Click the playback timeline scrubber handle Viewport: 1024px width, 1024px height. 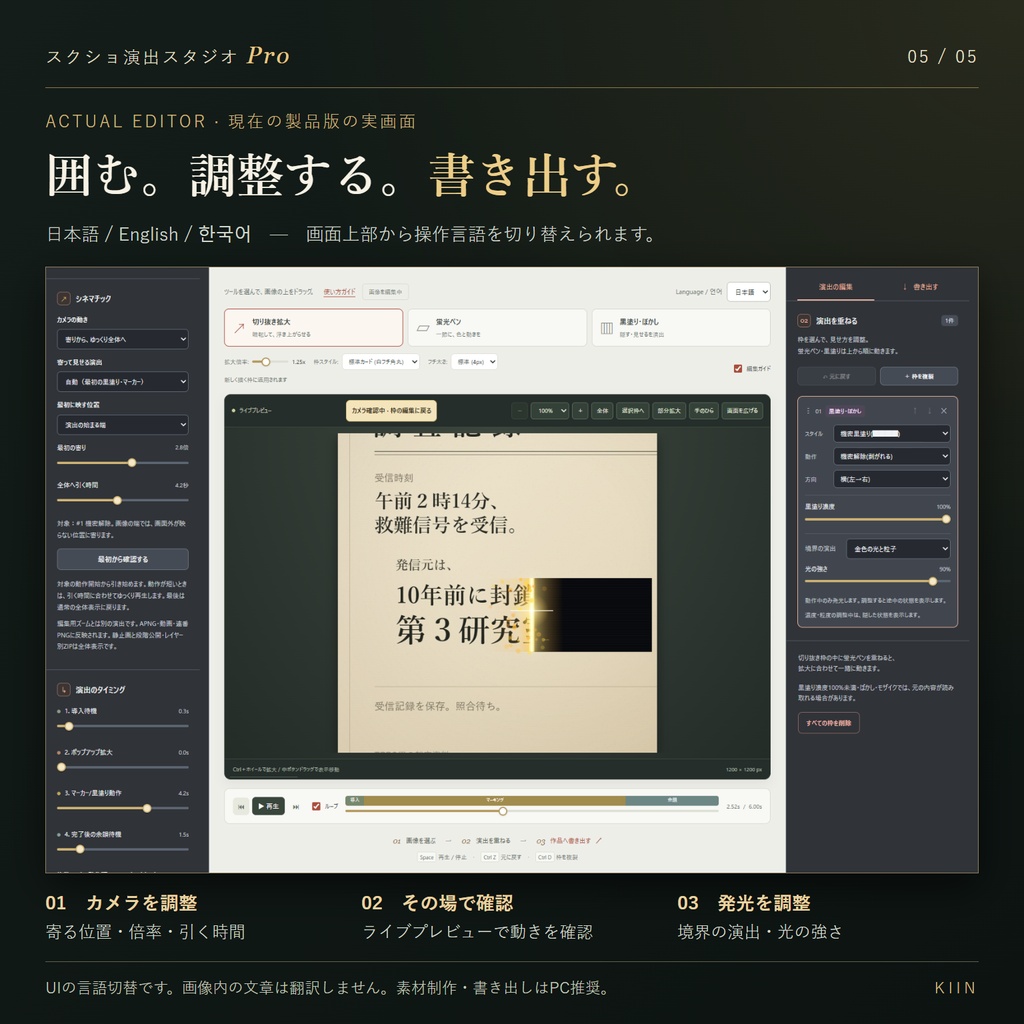[503, 811]
